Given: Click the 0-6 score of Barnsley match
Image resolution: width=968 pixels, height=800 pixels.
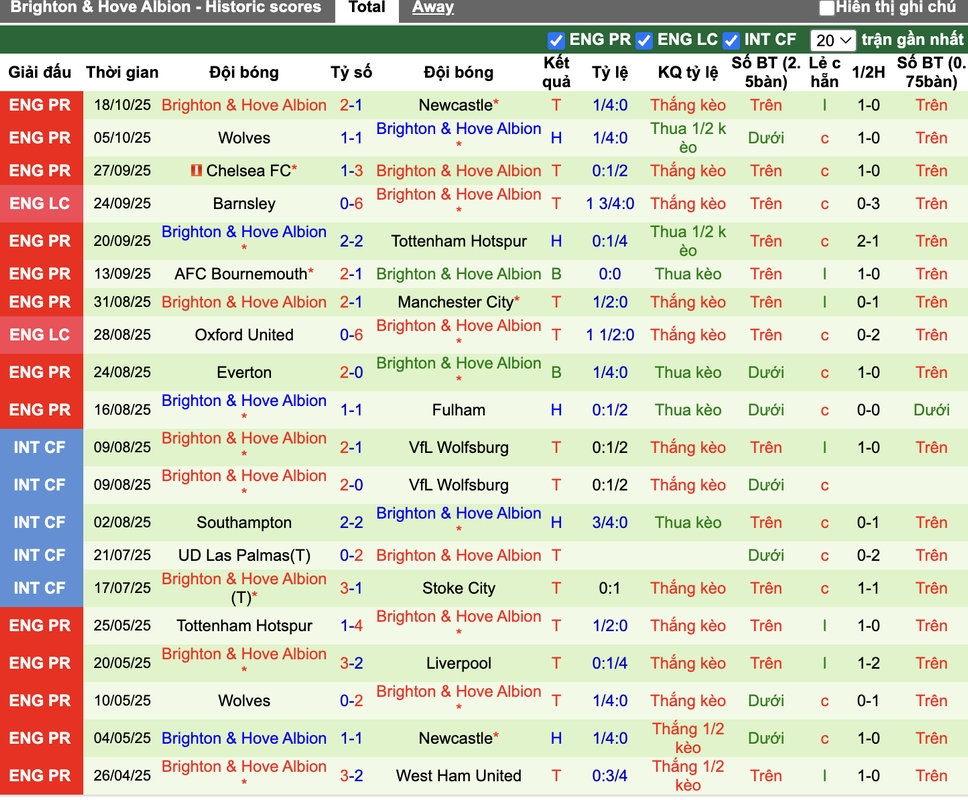Looking at the screenshot, I should [351, 204].
